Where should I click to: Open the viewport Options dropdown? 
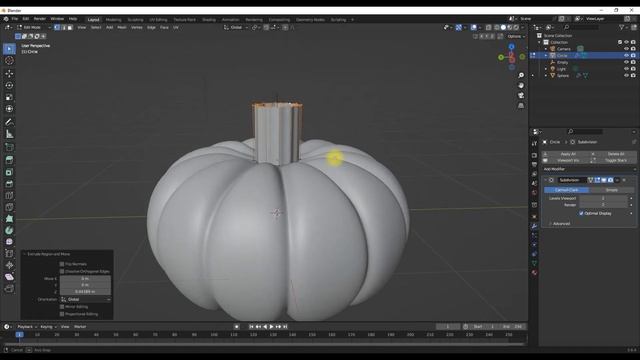[x=516, y=36]
